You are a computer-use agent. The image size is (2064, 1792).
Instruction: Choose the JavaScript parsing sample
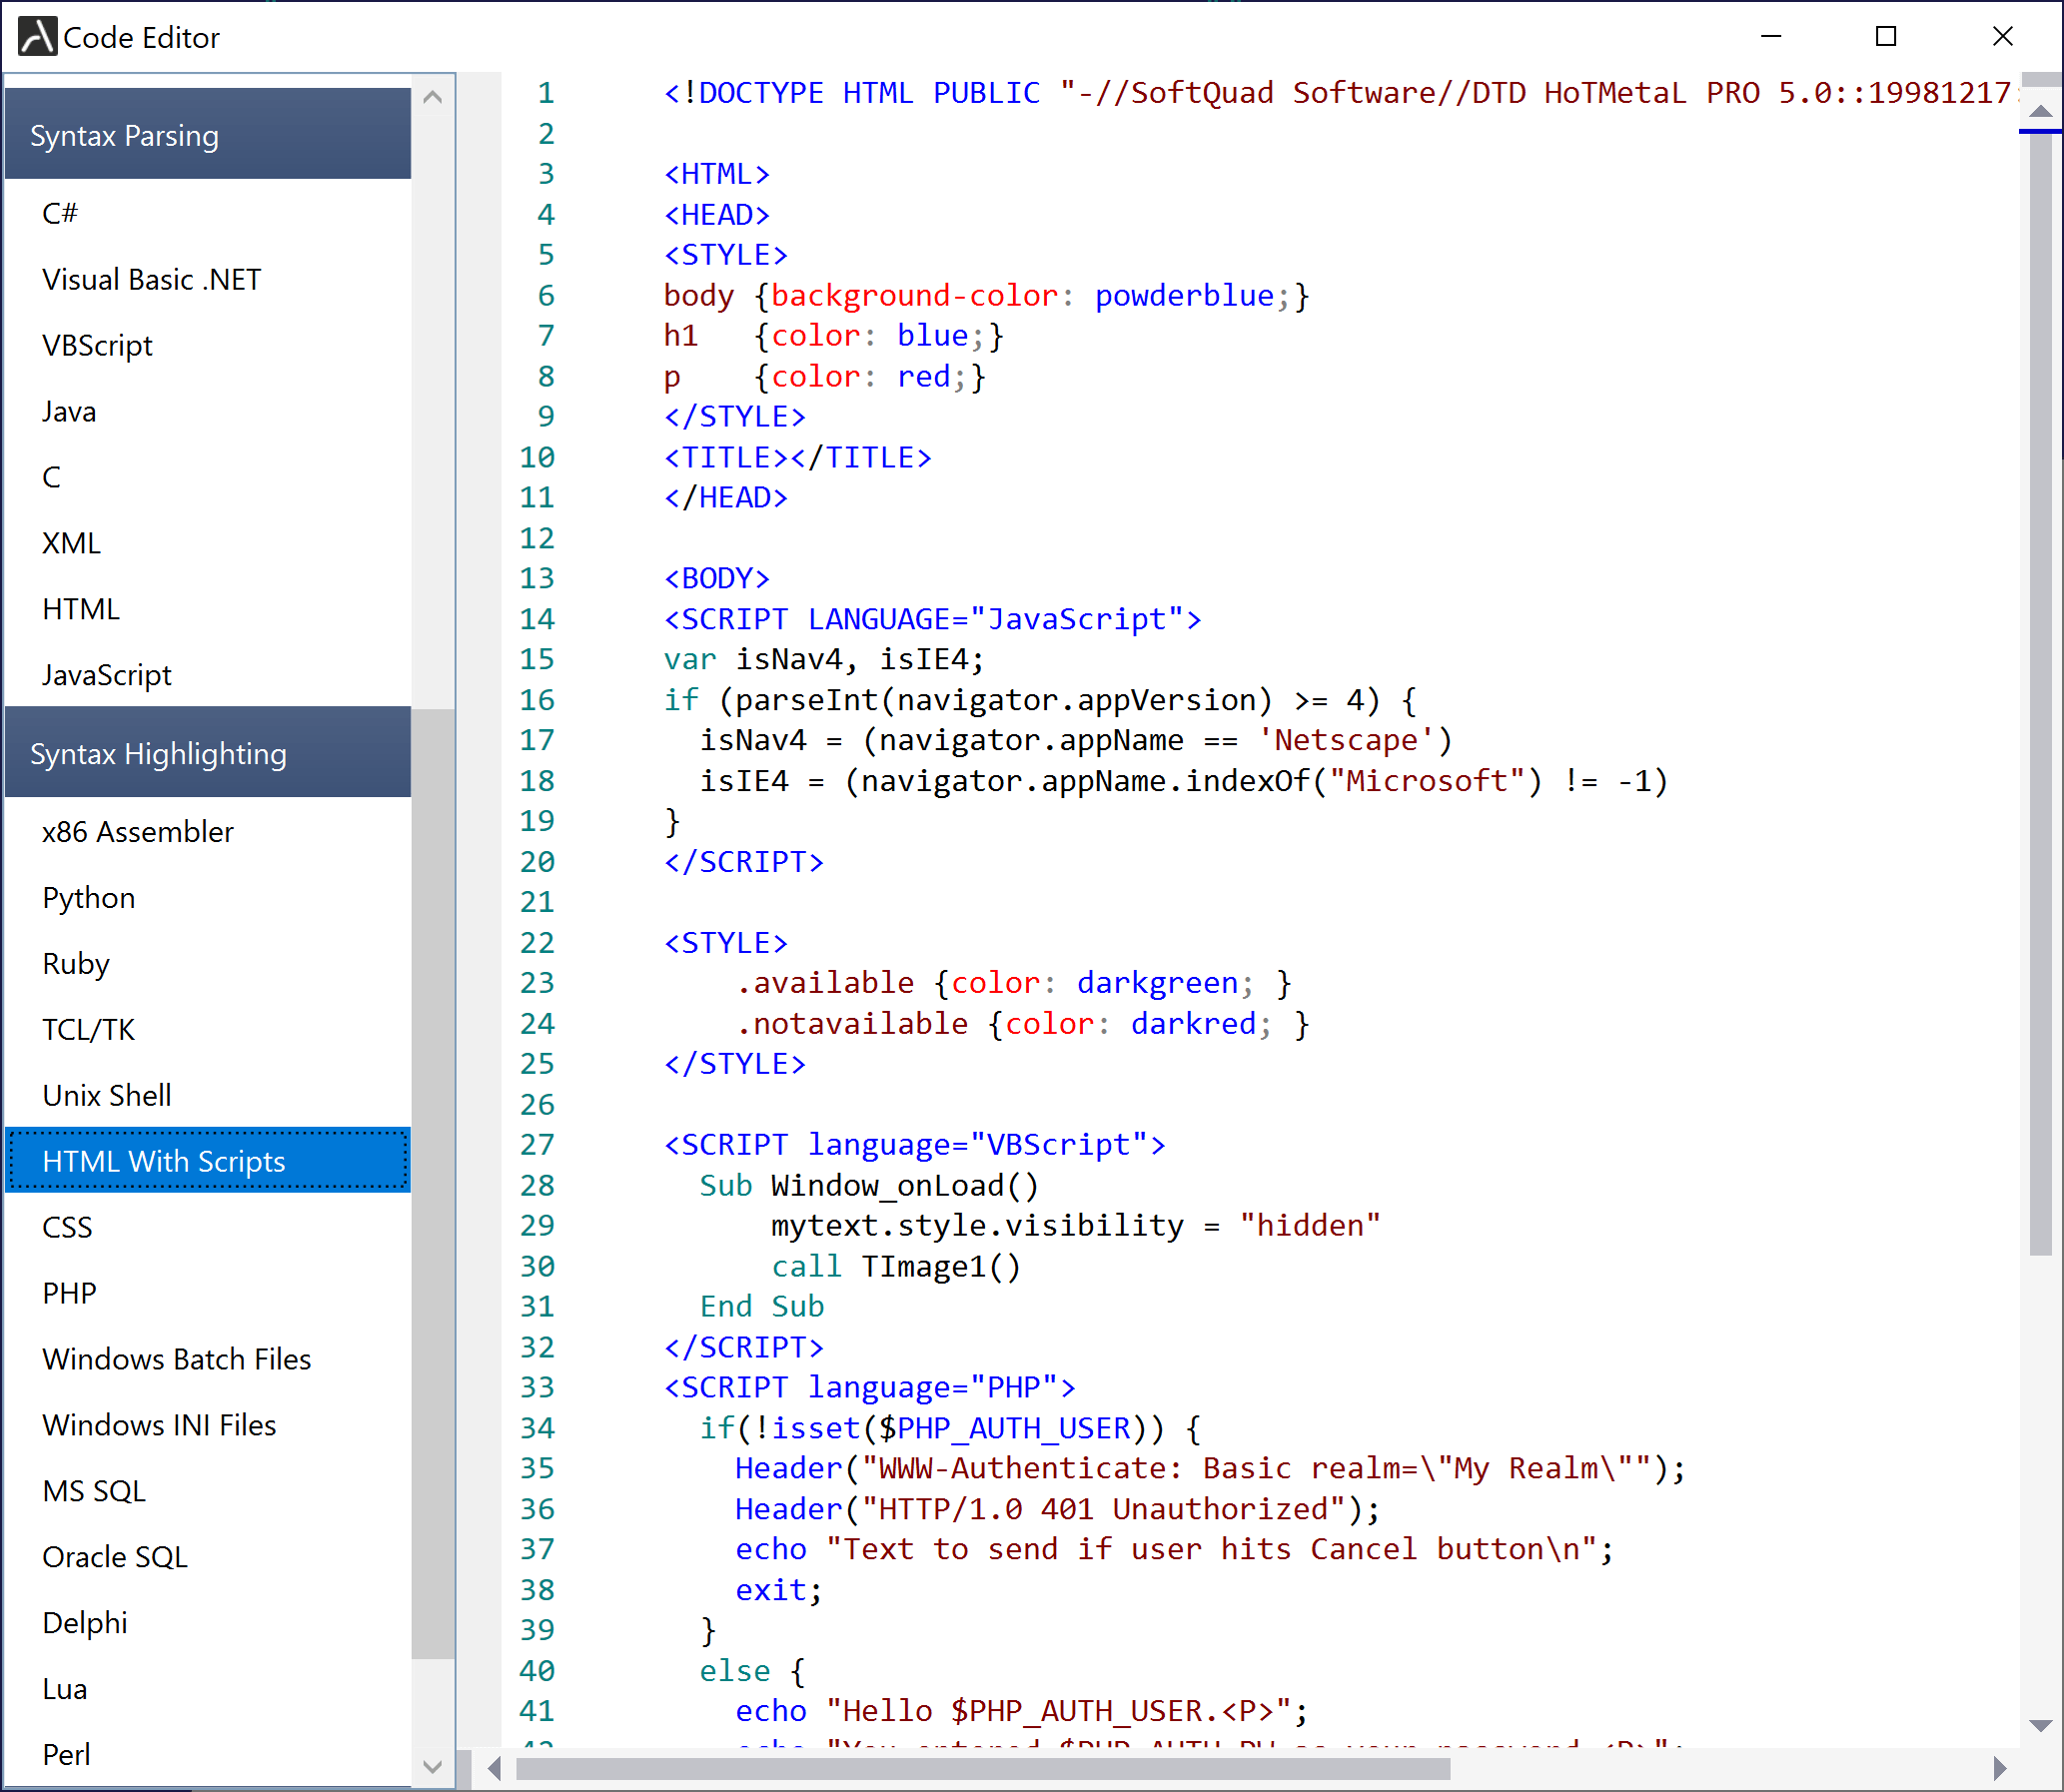point(106,675)
